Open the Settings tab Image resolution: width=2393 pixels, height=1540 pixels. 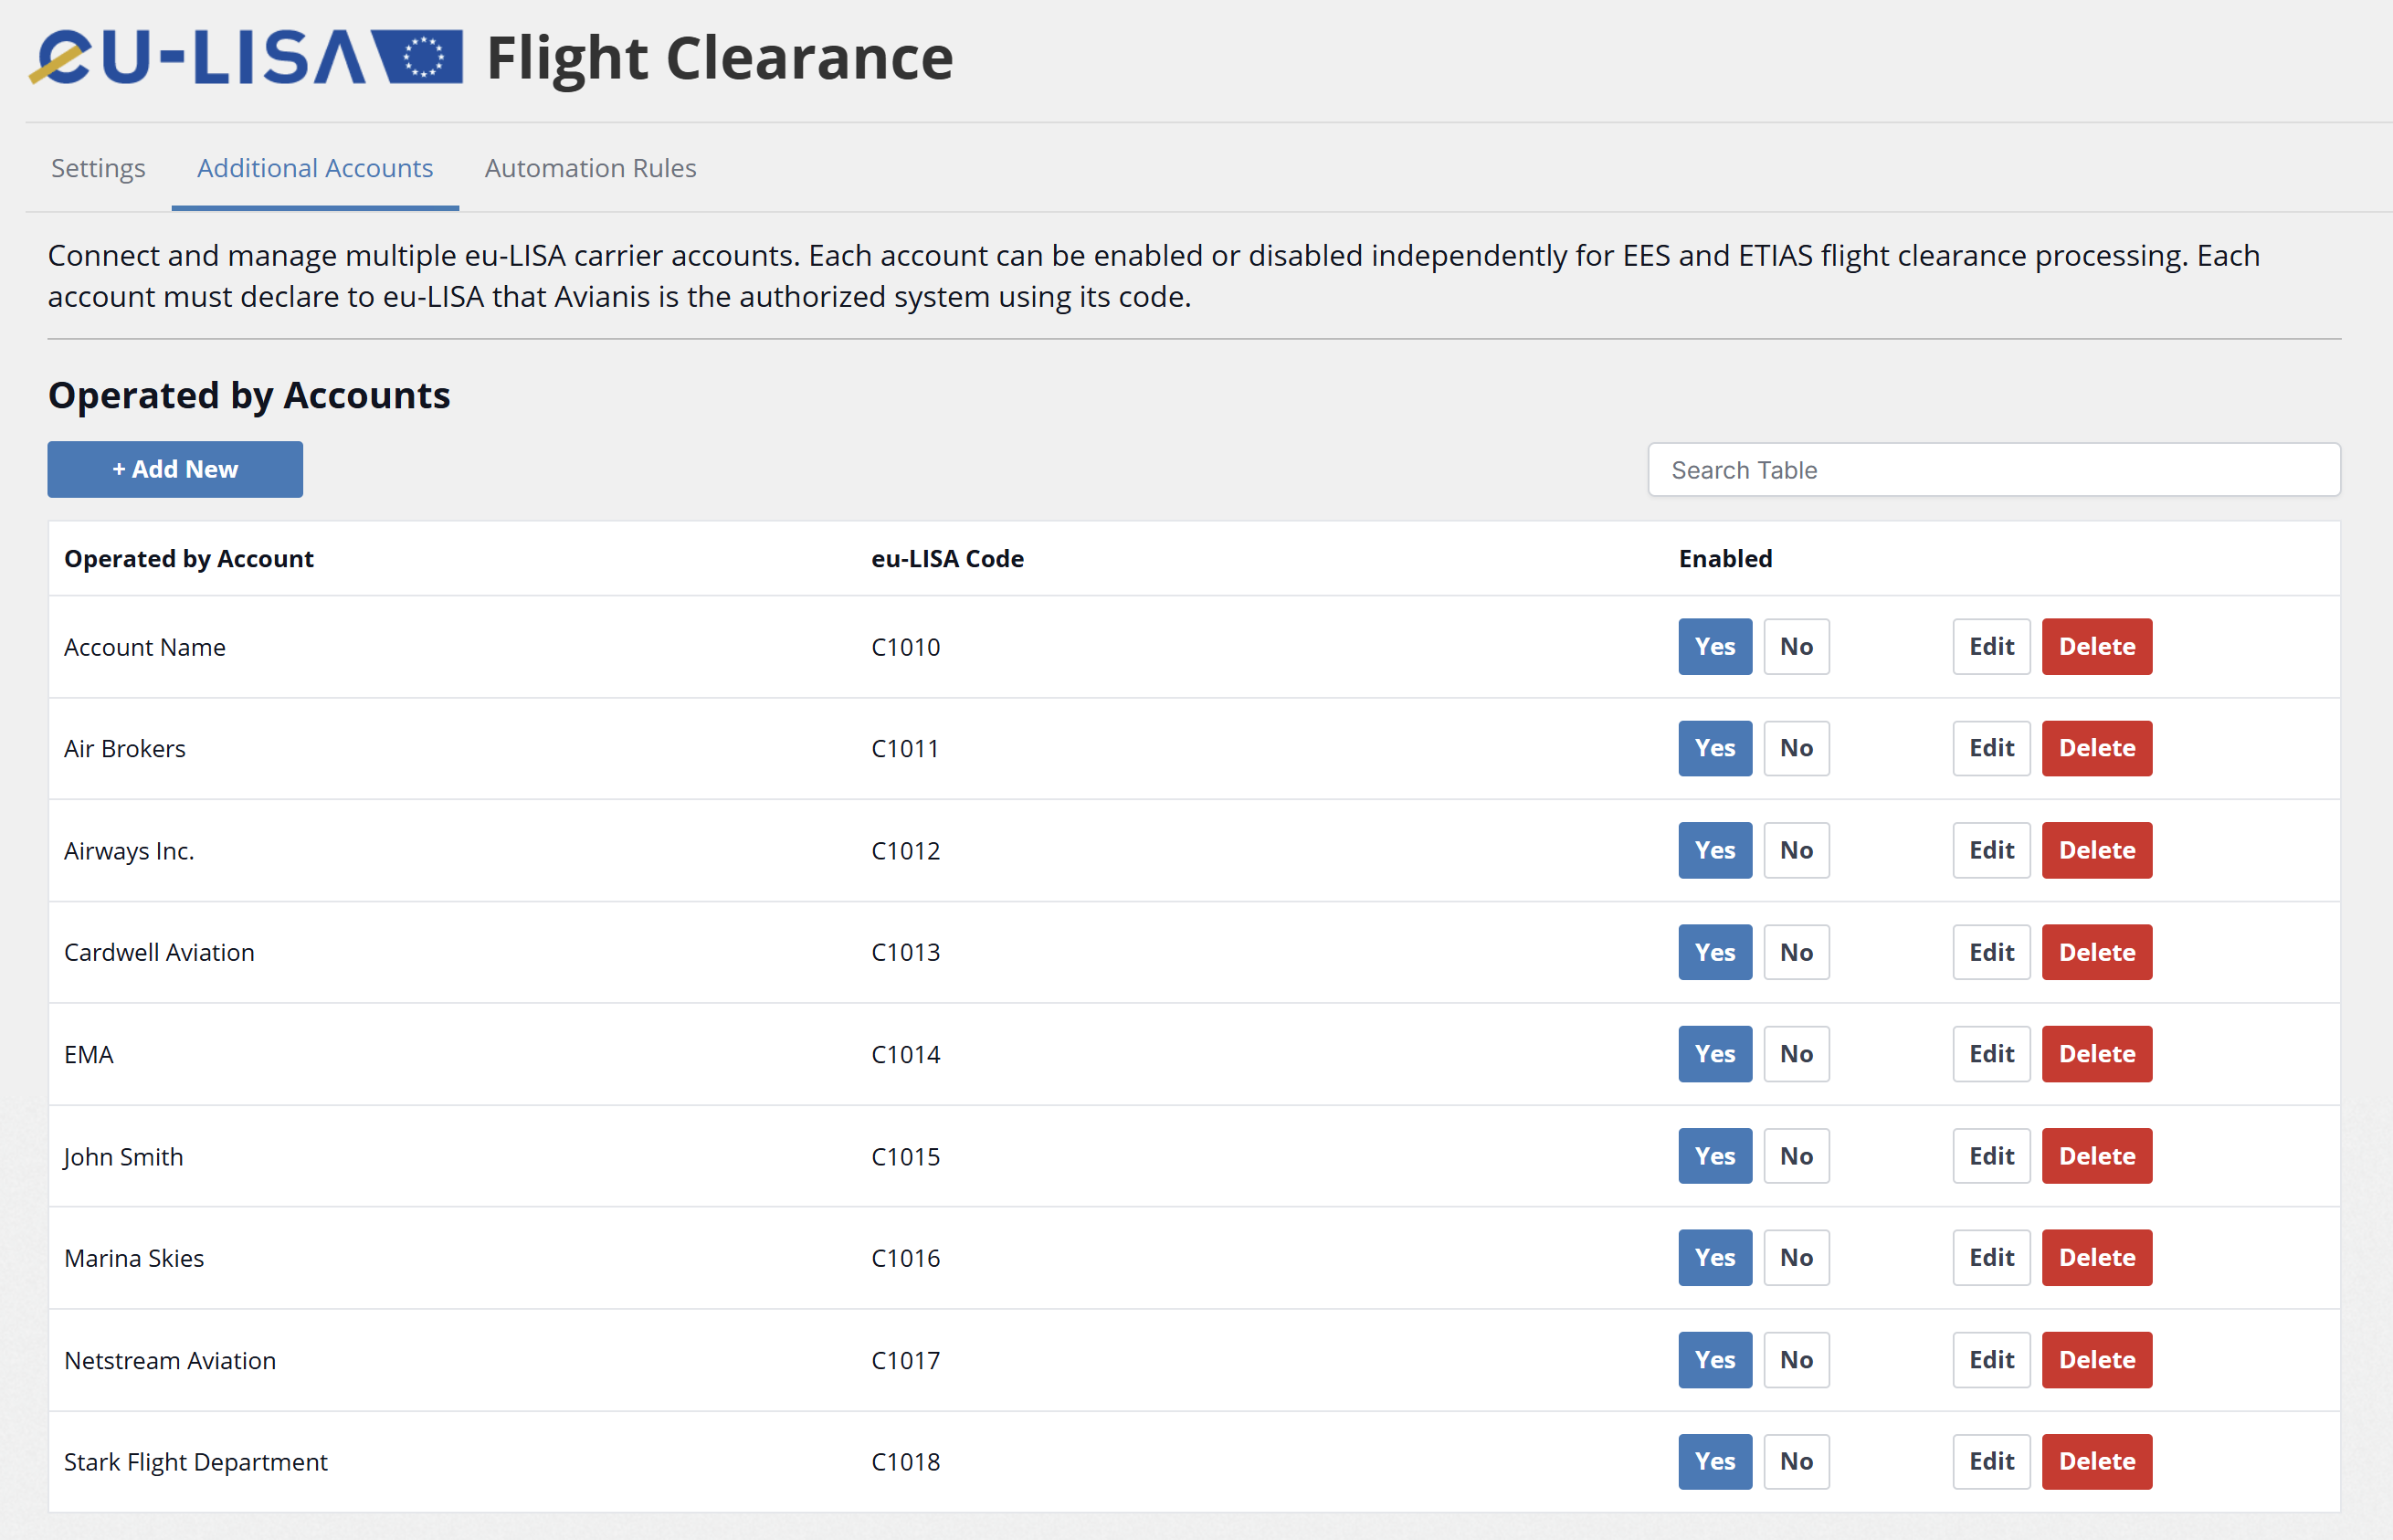coord(98,168)
